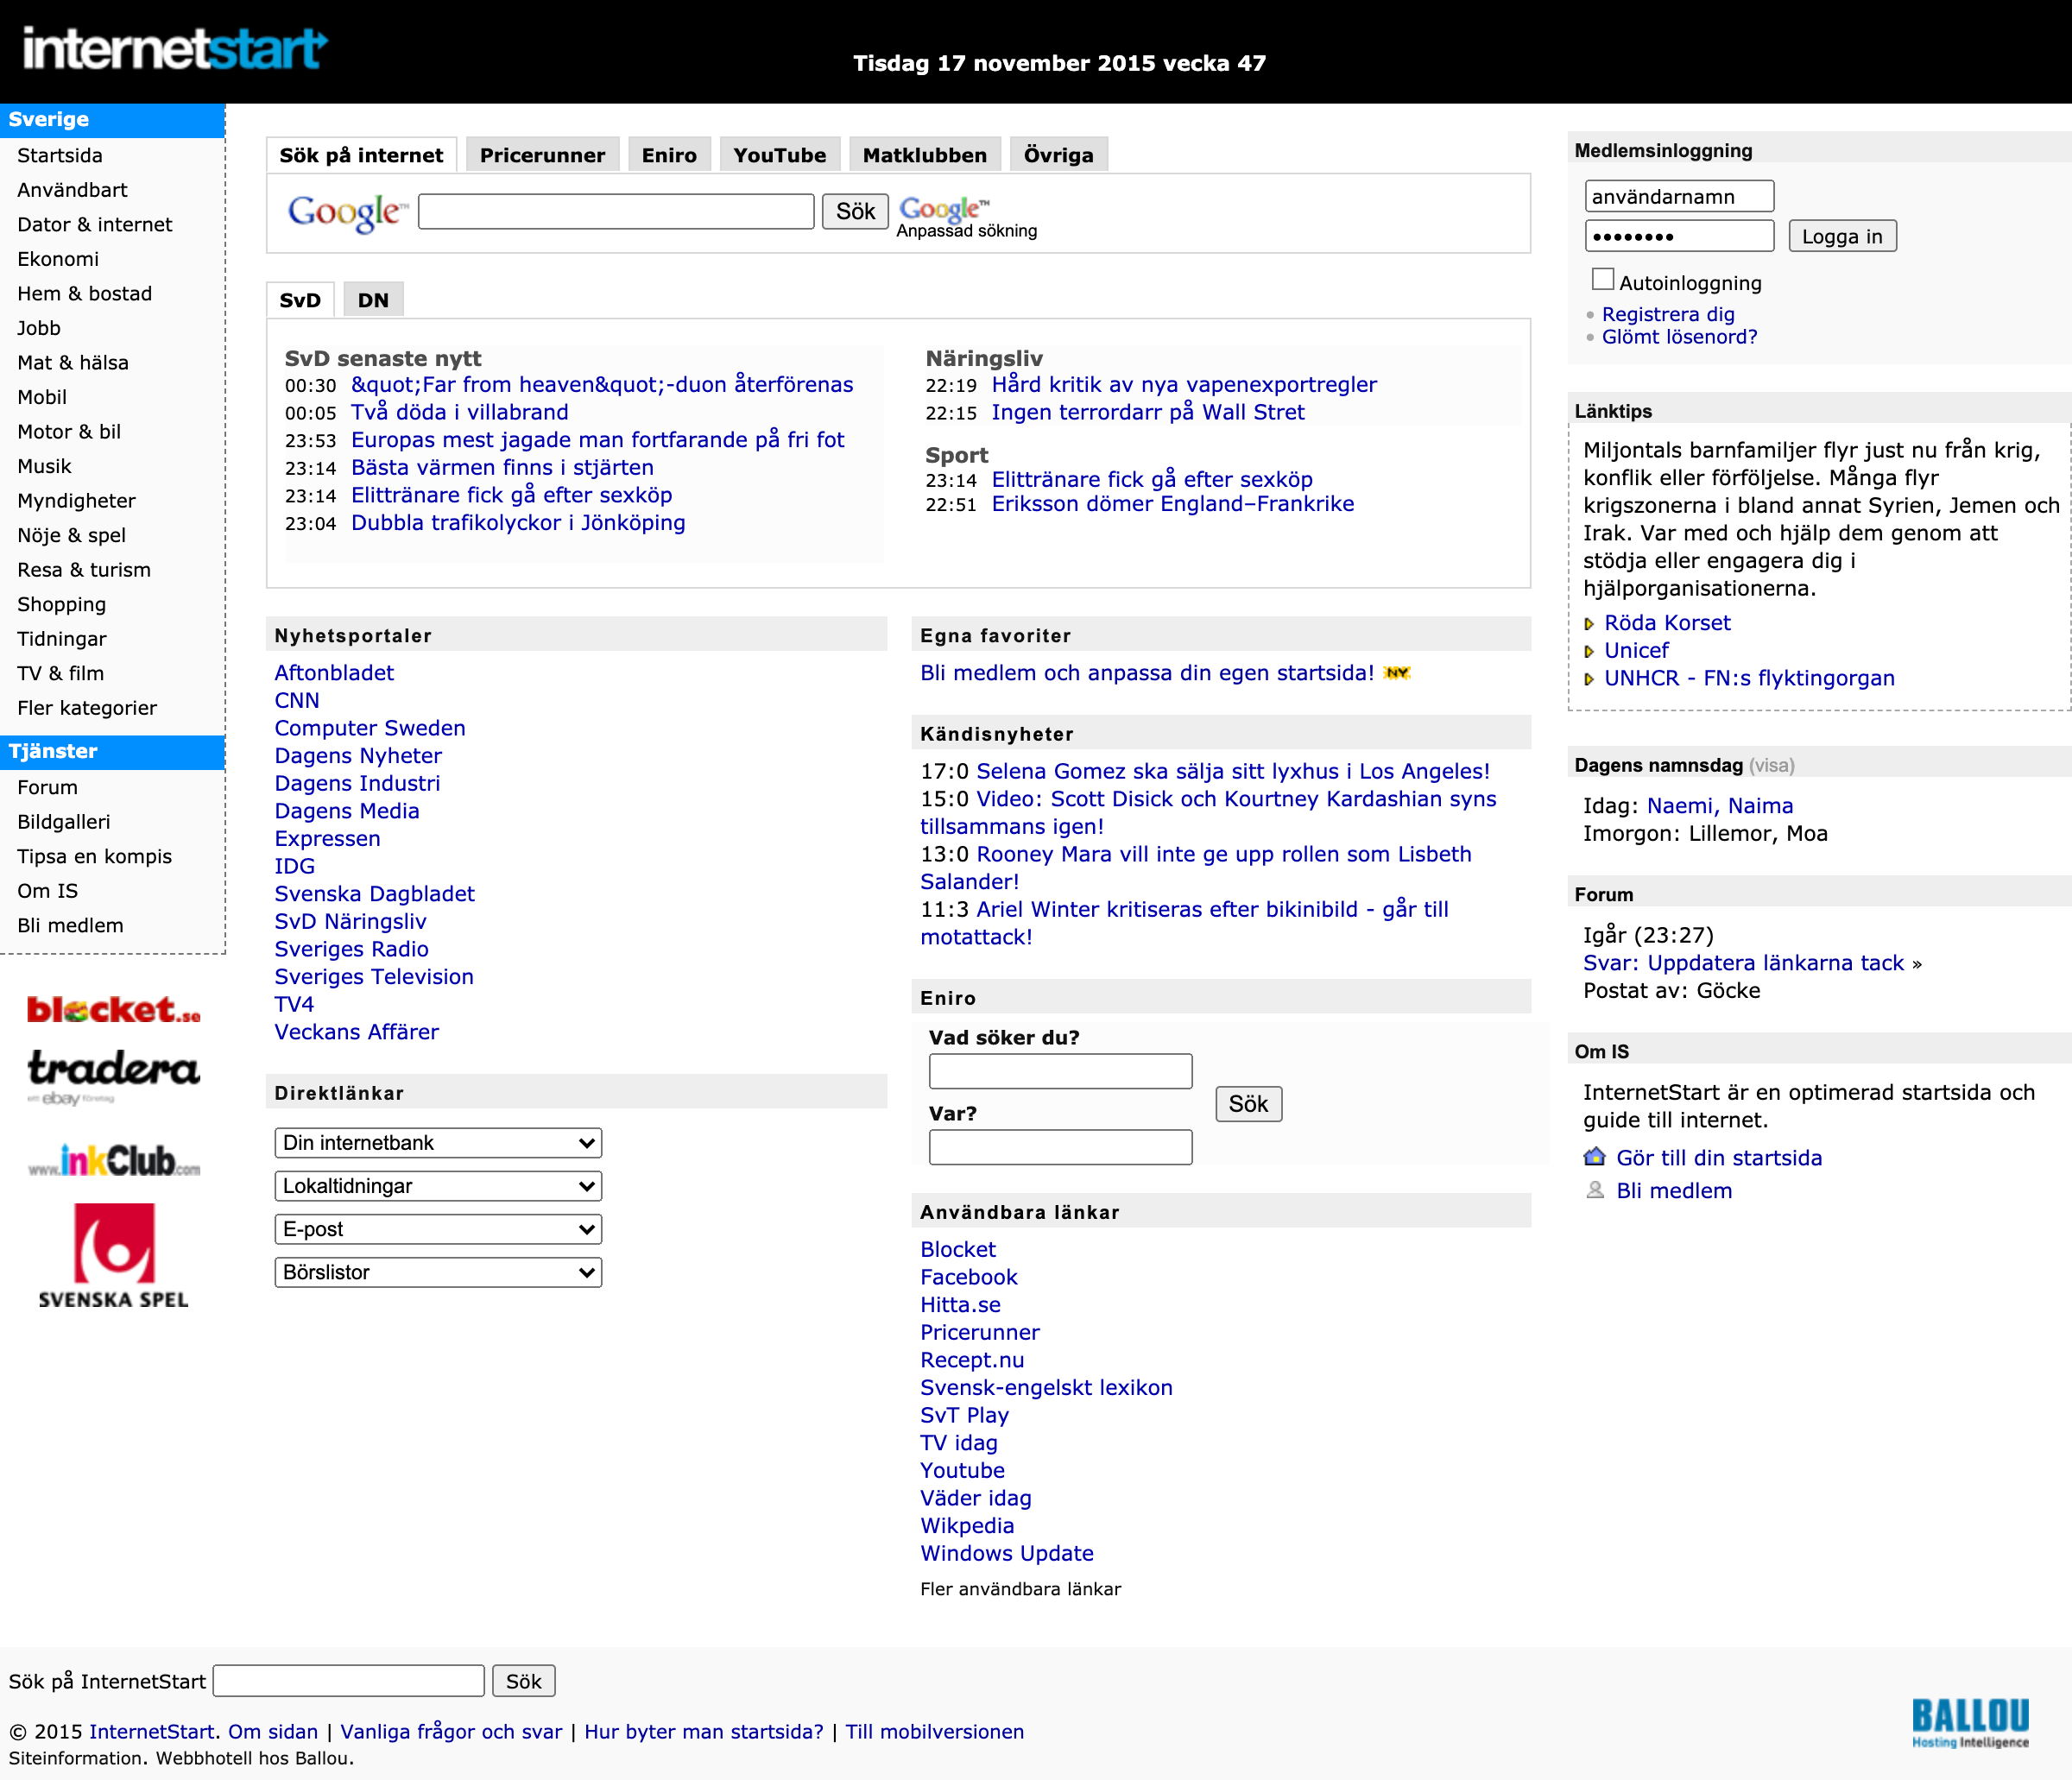Image resolution: width=2072 pixels, height=1780 pixels.
Task: Open the Tradera logo banner
Action: click(113, 1076)
